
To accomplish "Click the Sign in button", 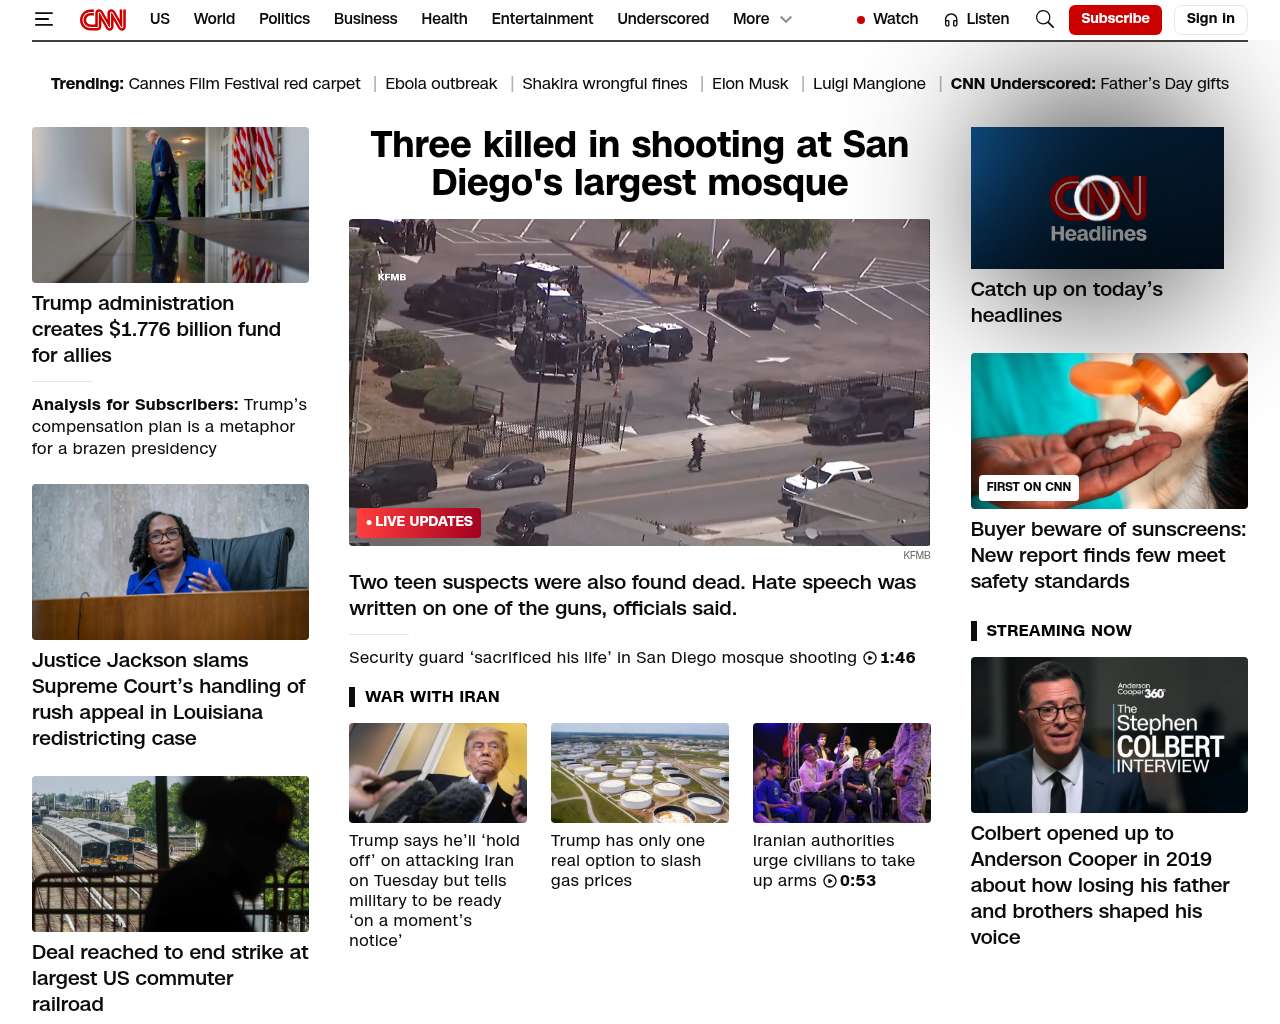I will [1210, 19].
